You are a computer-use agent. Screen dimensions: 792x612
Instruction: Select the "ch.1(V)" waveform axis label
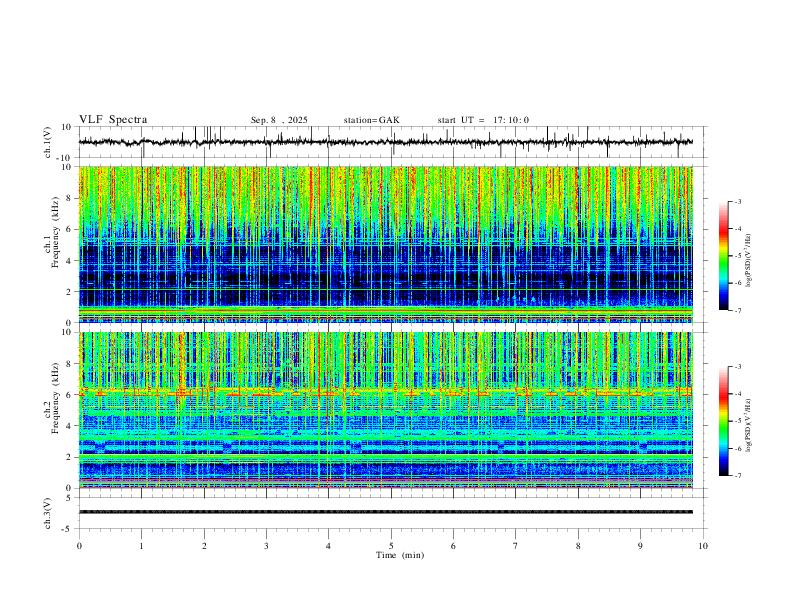(x=48, y=142)
